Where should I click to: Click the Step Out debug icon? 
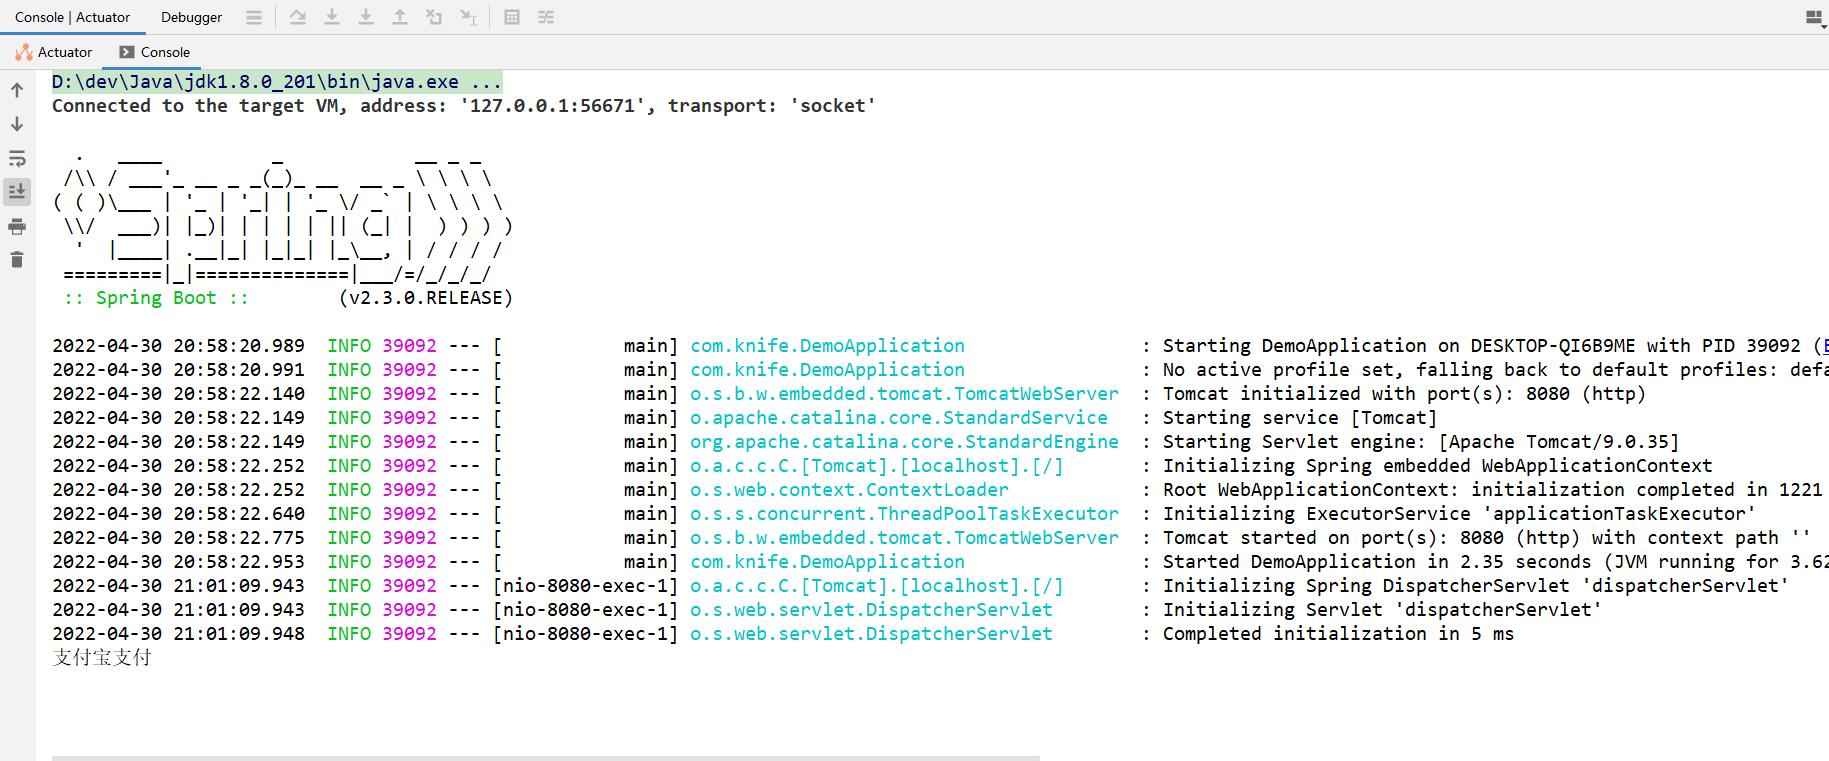tap(400, 17)
